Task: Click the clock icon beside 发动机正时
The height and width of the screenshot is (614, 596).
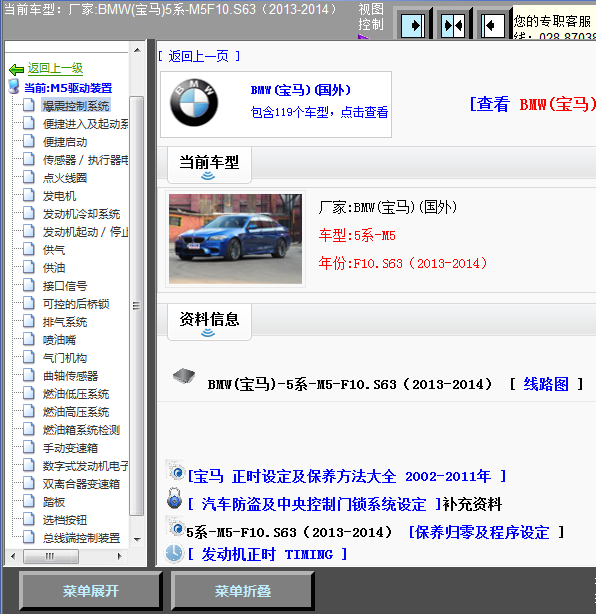Action: pos(173,553)
